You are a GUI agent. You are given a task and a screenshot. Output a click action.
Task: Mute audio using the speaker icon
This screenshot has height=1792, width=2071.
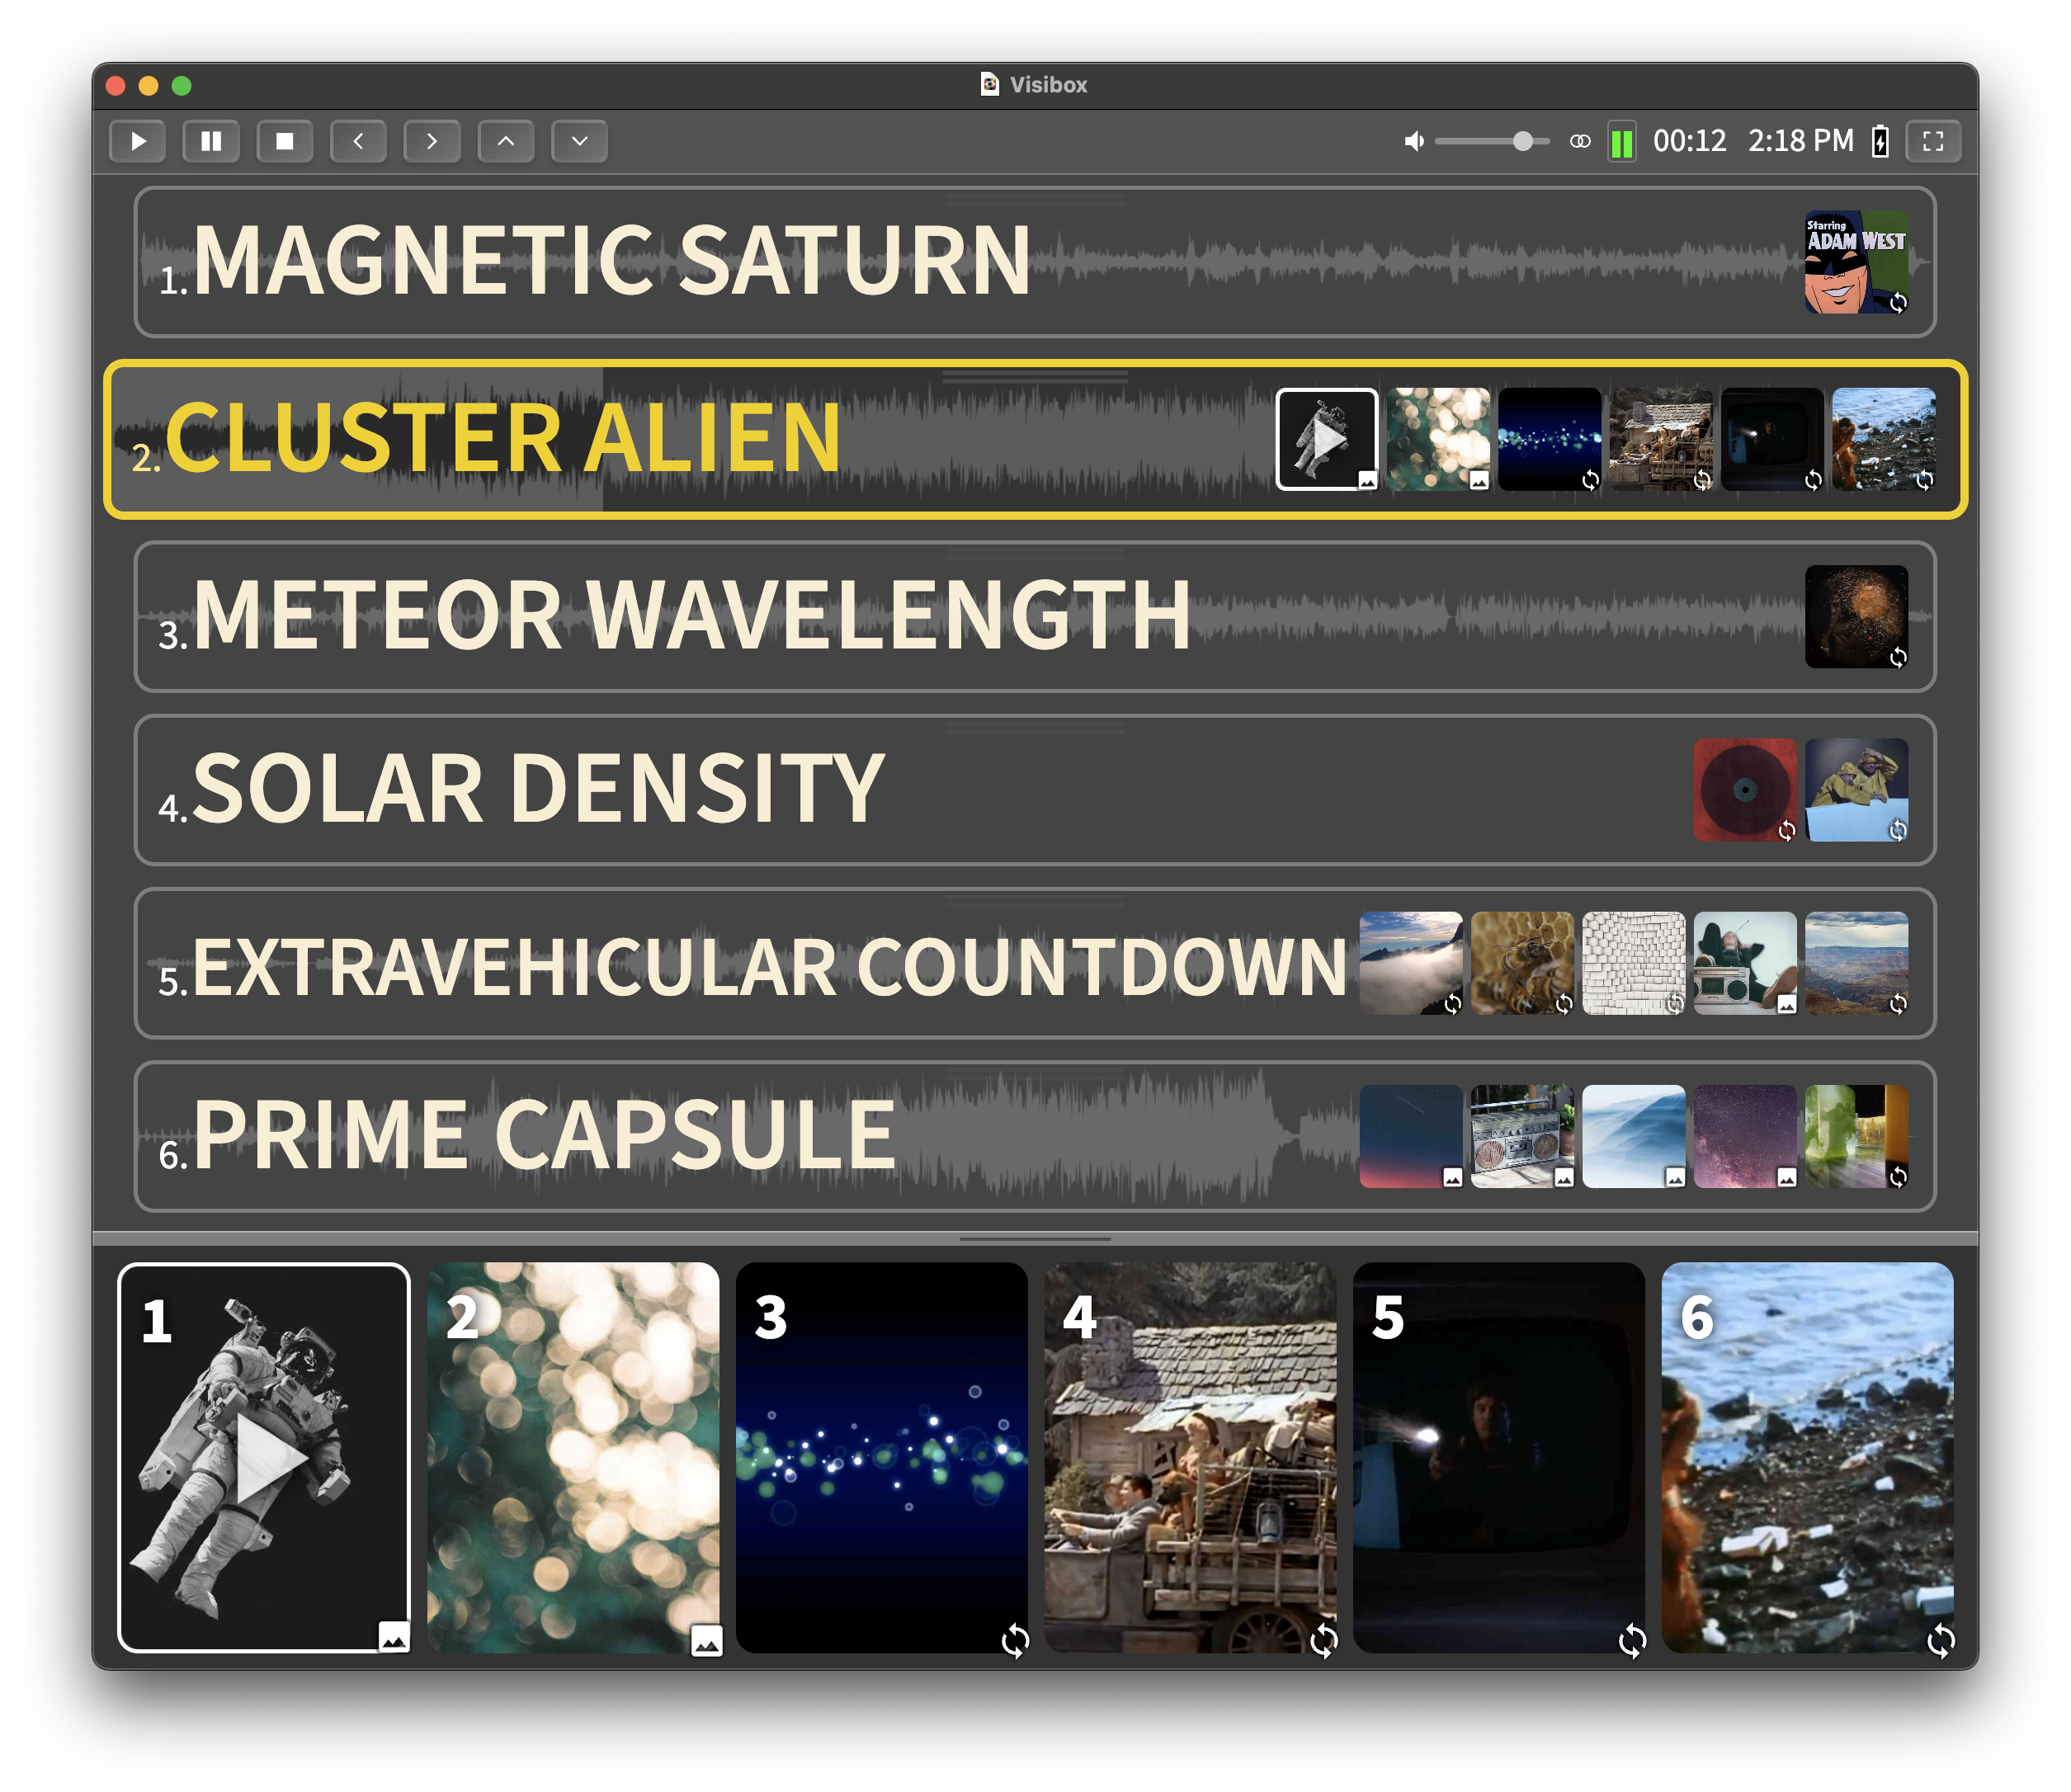[x=1413, y=141]
